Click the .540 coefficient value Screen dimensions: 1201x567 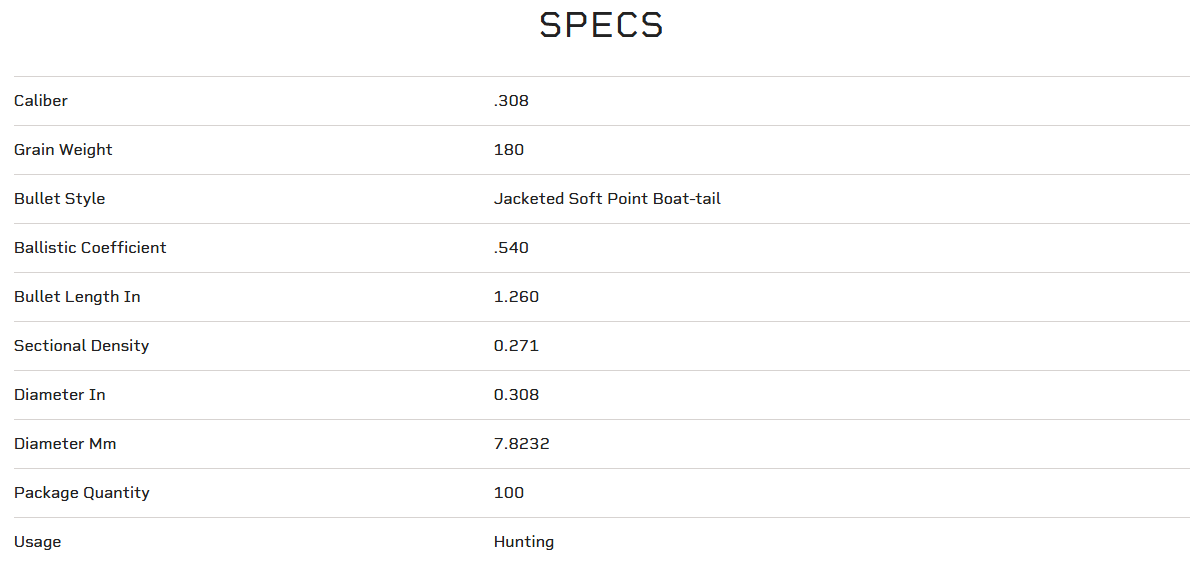(x=511, y=248)
